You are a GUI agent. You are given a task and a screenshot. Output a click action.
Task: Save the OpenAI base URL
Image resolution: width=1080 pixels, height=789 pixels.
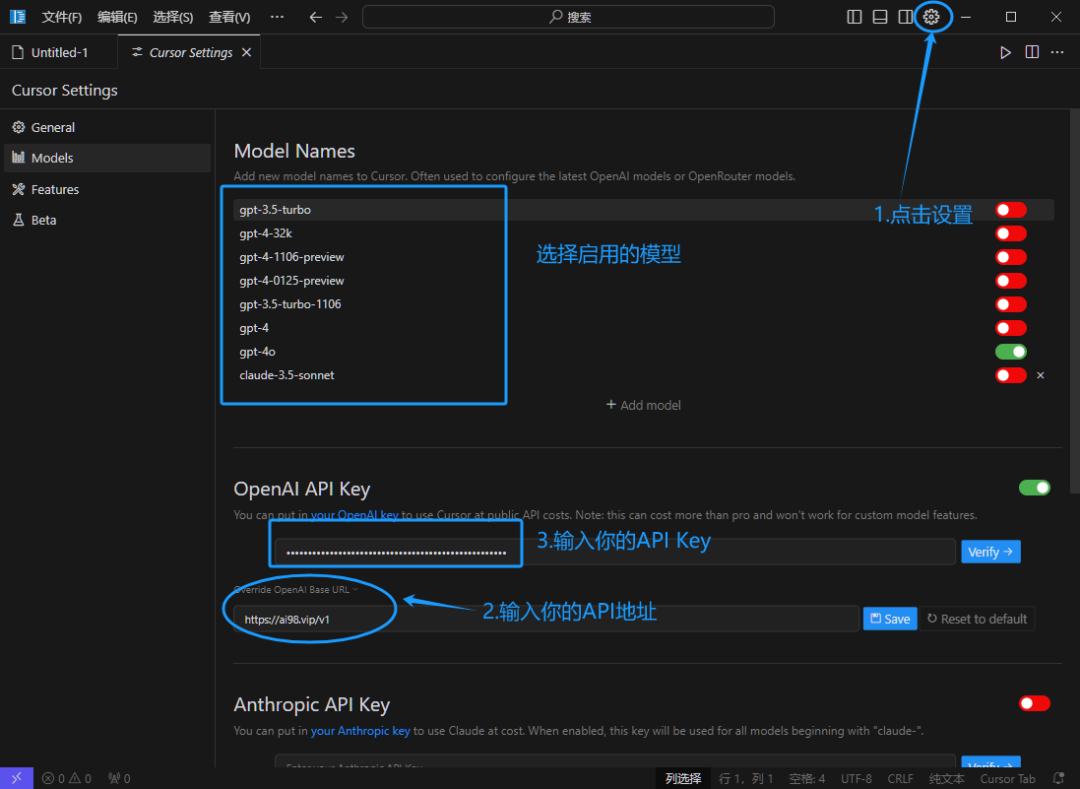click(x=890, y=619)
